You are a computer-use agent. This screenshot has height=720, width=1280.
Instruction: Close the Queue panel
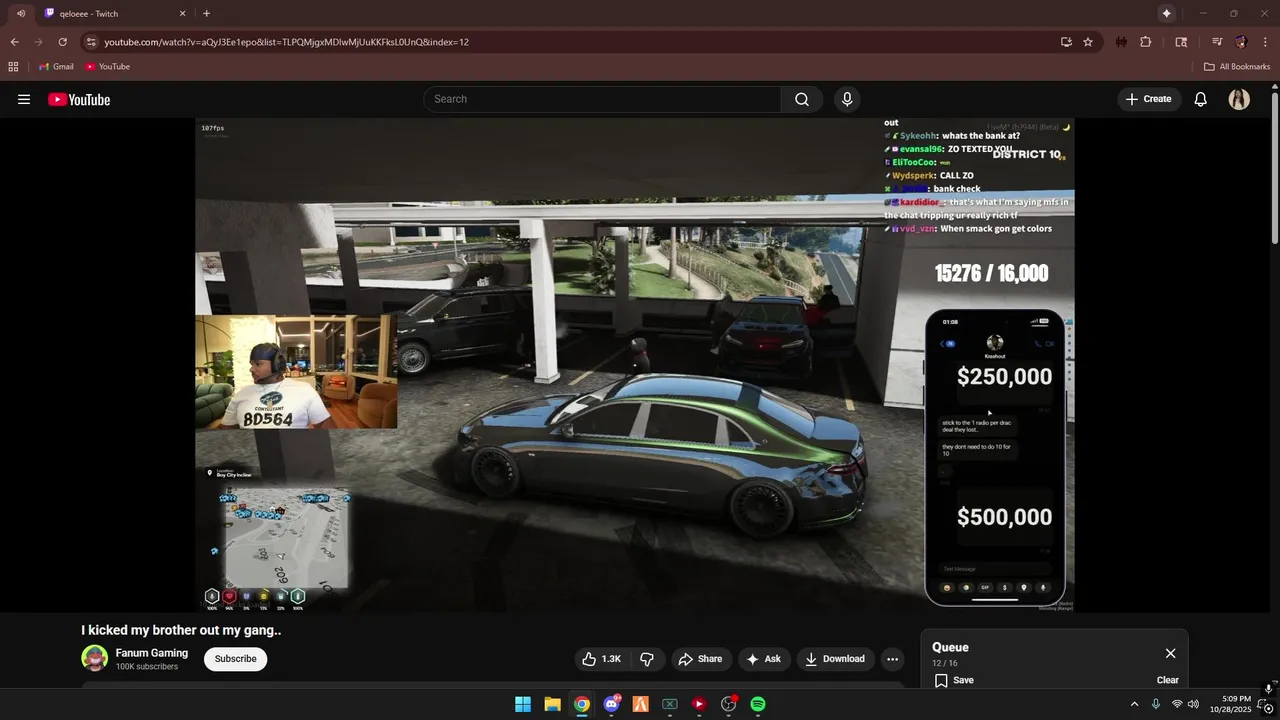pos(1170,653)
